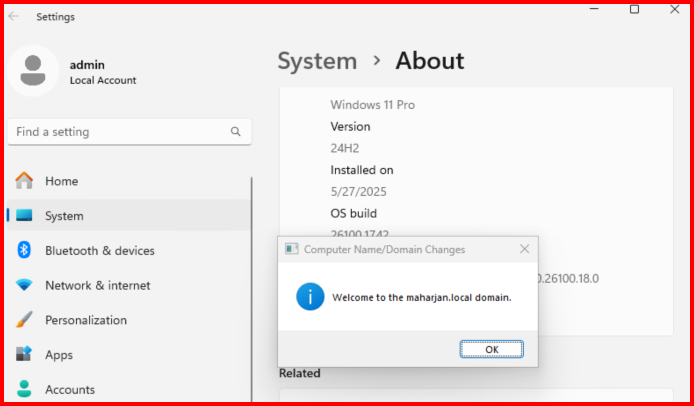Click the breadcrumb chevron after System
The height and width of the screenshot is (406, 694).
click(377, 61)
